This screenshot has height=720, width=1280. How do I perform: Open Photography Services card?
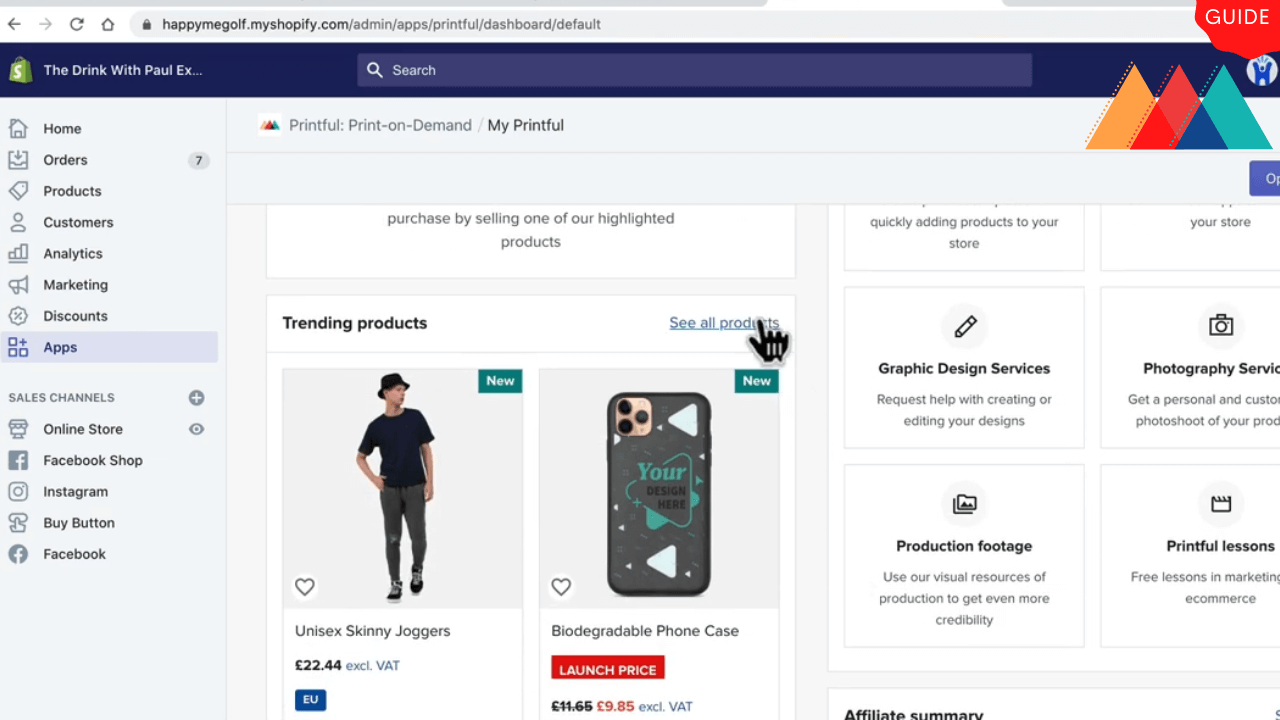1190,367
